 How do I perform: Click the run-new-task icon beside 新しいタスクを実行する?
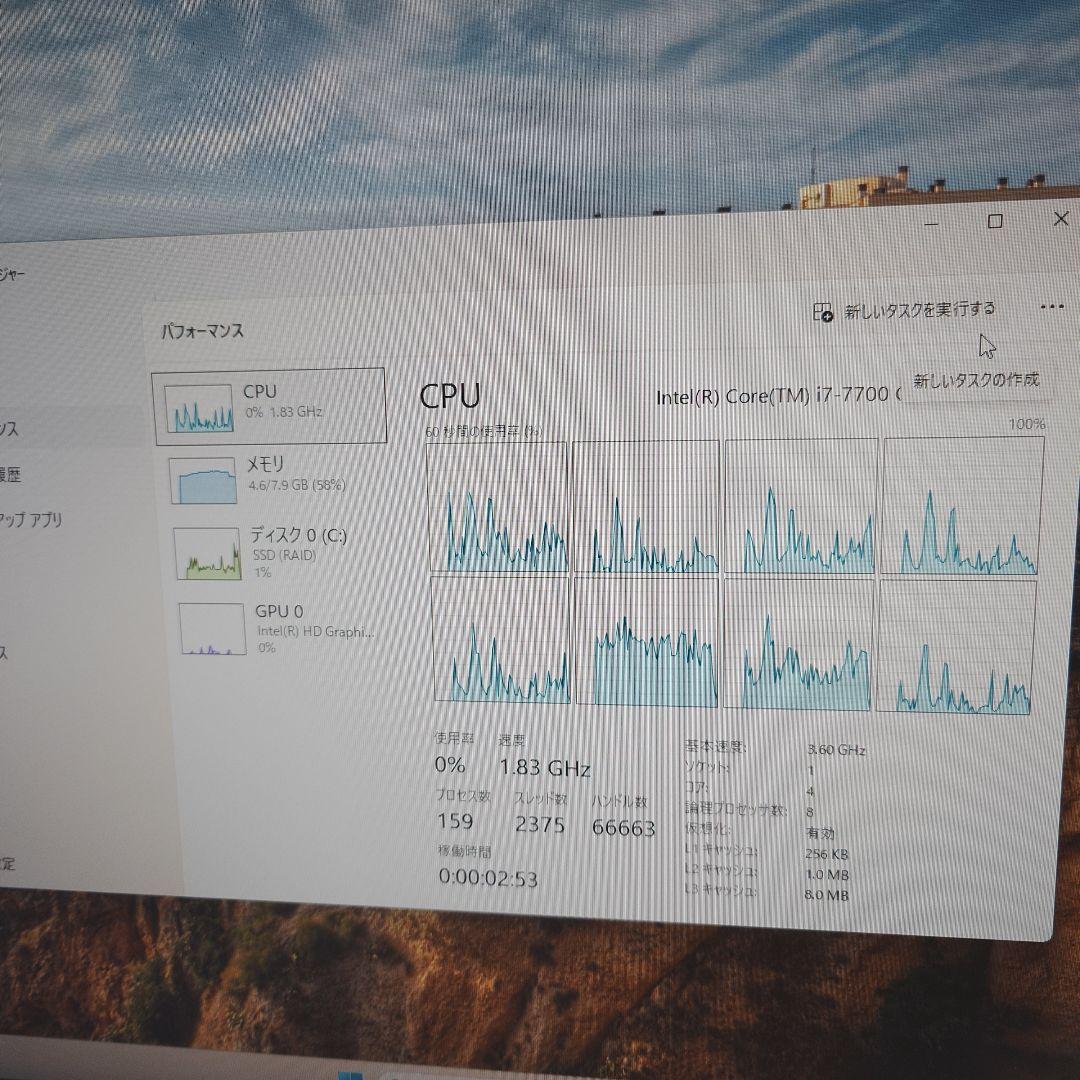tap(821, 310)
